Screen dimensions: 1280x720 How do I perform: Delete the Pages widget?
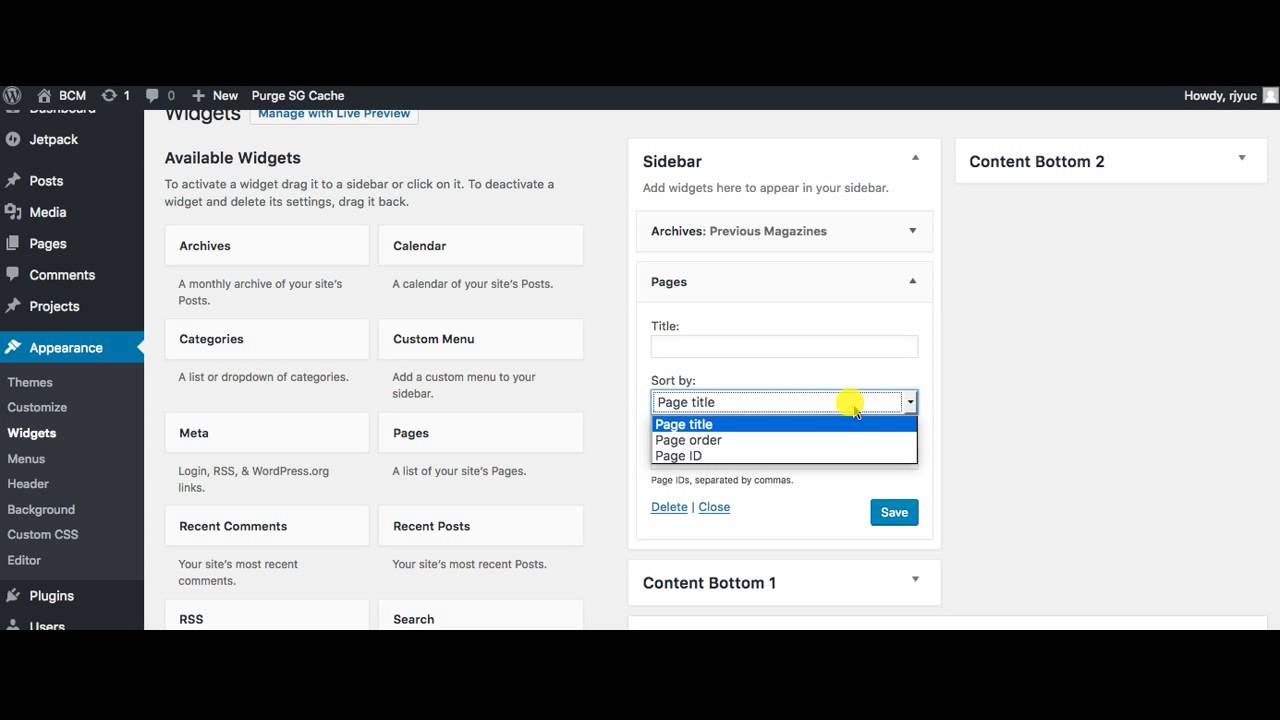click(669, 507)
